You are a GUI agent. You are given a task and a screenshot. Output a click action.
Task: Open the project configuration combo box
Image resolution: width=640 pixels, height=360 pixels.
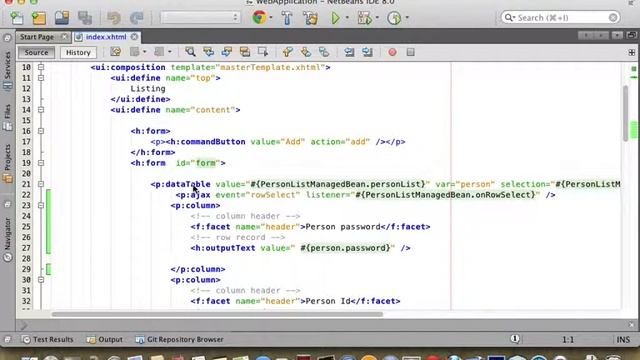(x=200, y=18)
